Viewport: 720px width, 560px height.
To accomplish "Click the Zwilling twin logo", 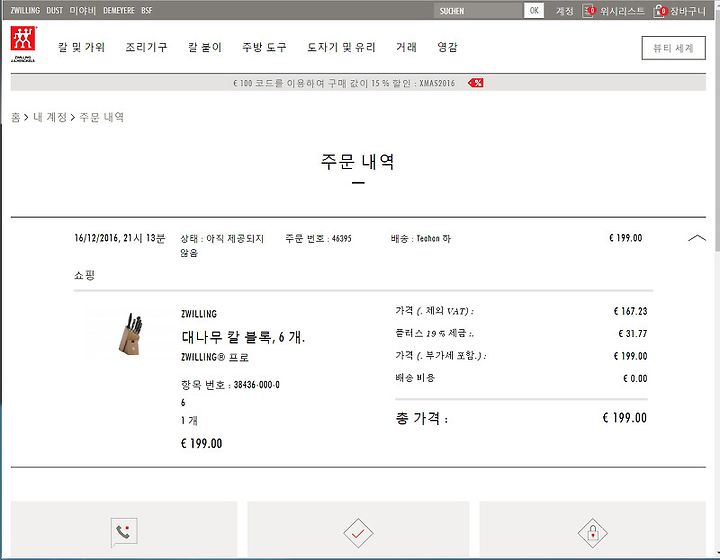I will tap(23, 44).
